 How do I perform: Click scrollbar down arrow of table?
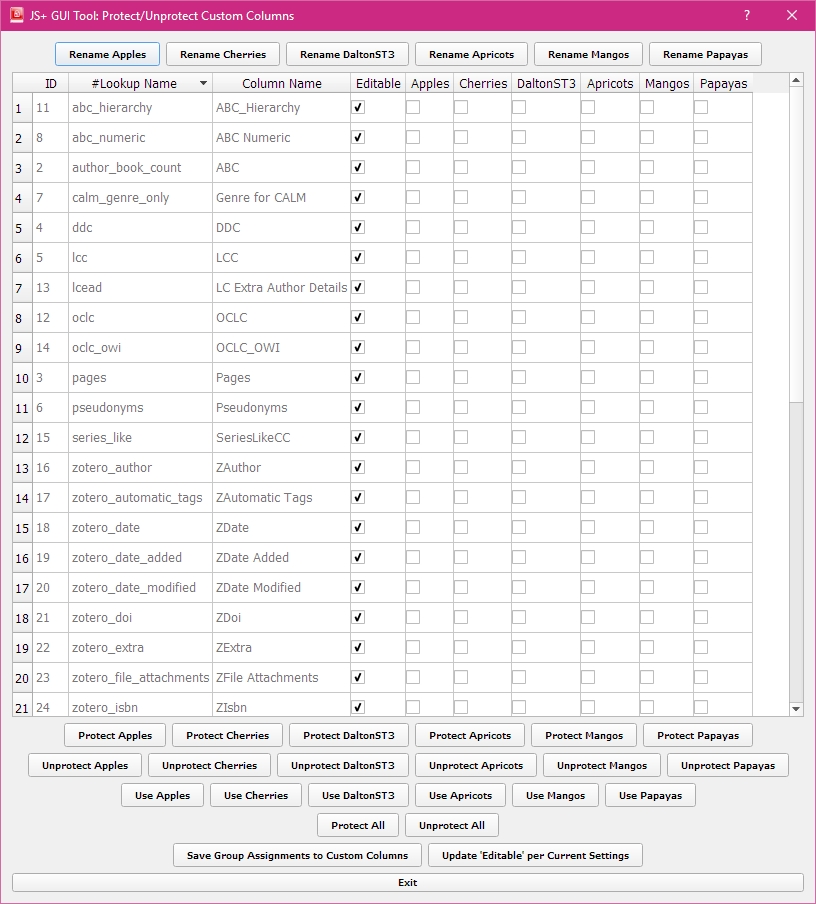click(796, 709)
